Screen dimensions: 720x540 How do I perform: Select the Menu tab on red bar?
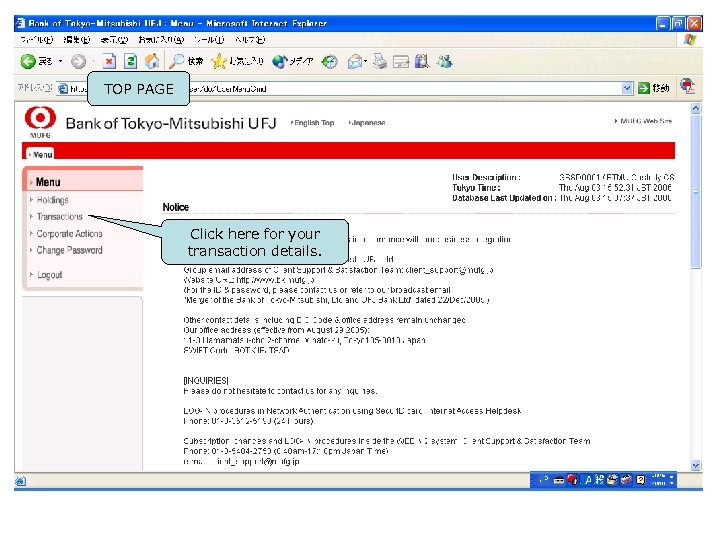coord(40,154)
